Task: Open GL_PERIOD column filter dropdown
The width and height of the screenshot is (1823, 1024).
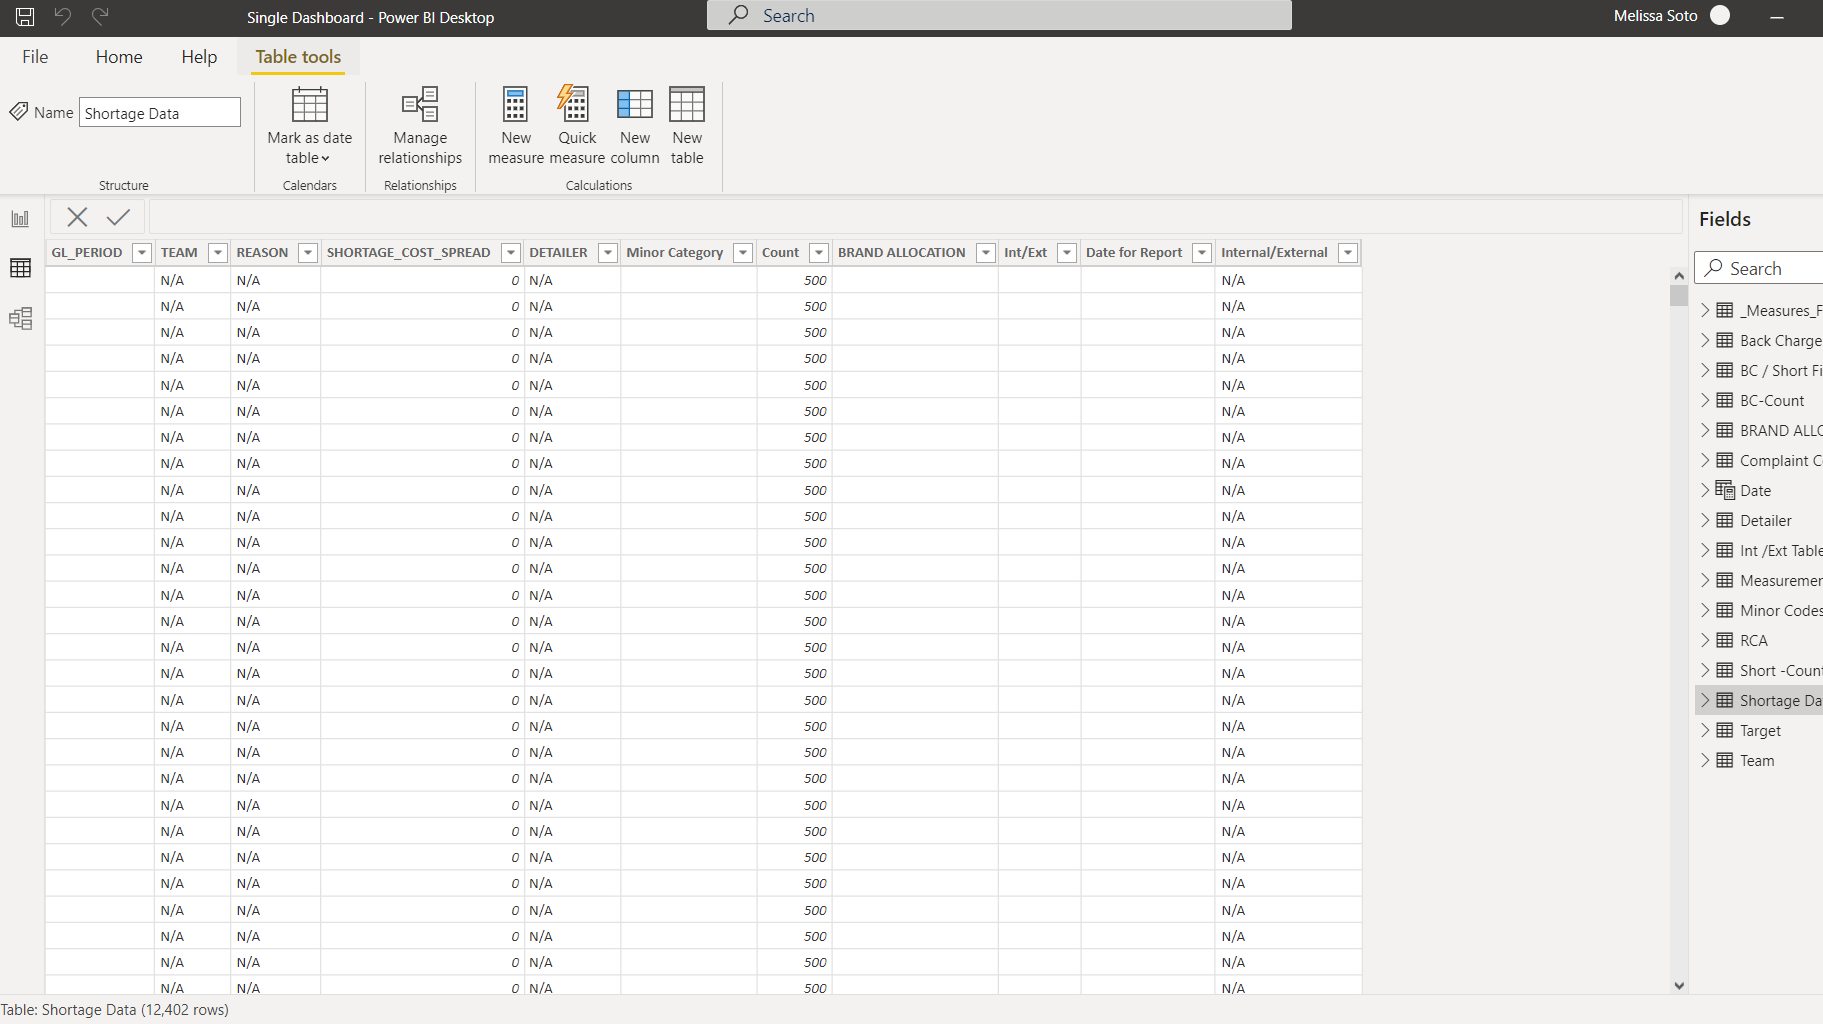Action: [141, 253]
